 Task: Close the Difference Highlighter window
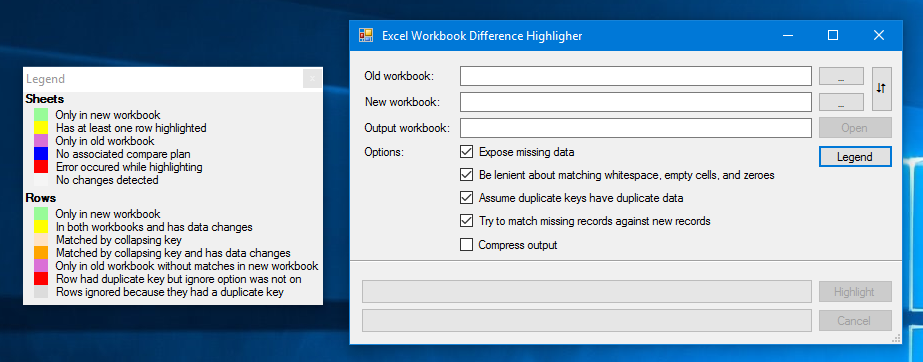(x=879, y=35)
